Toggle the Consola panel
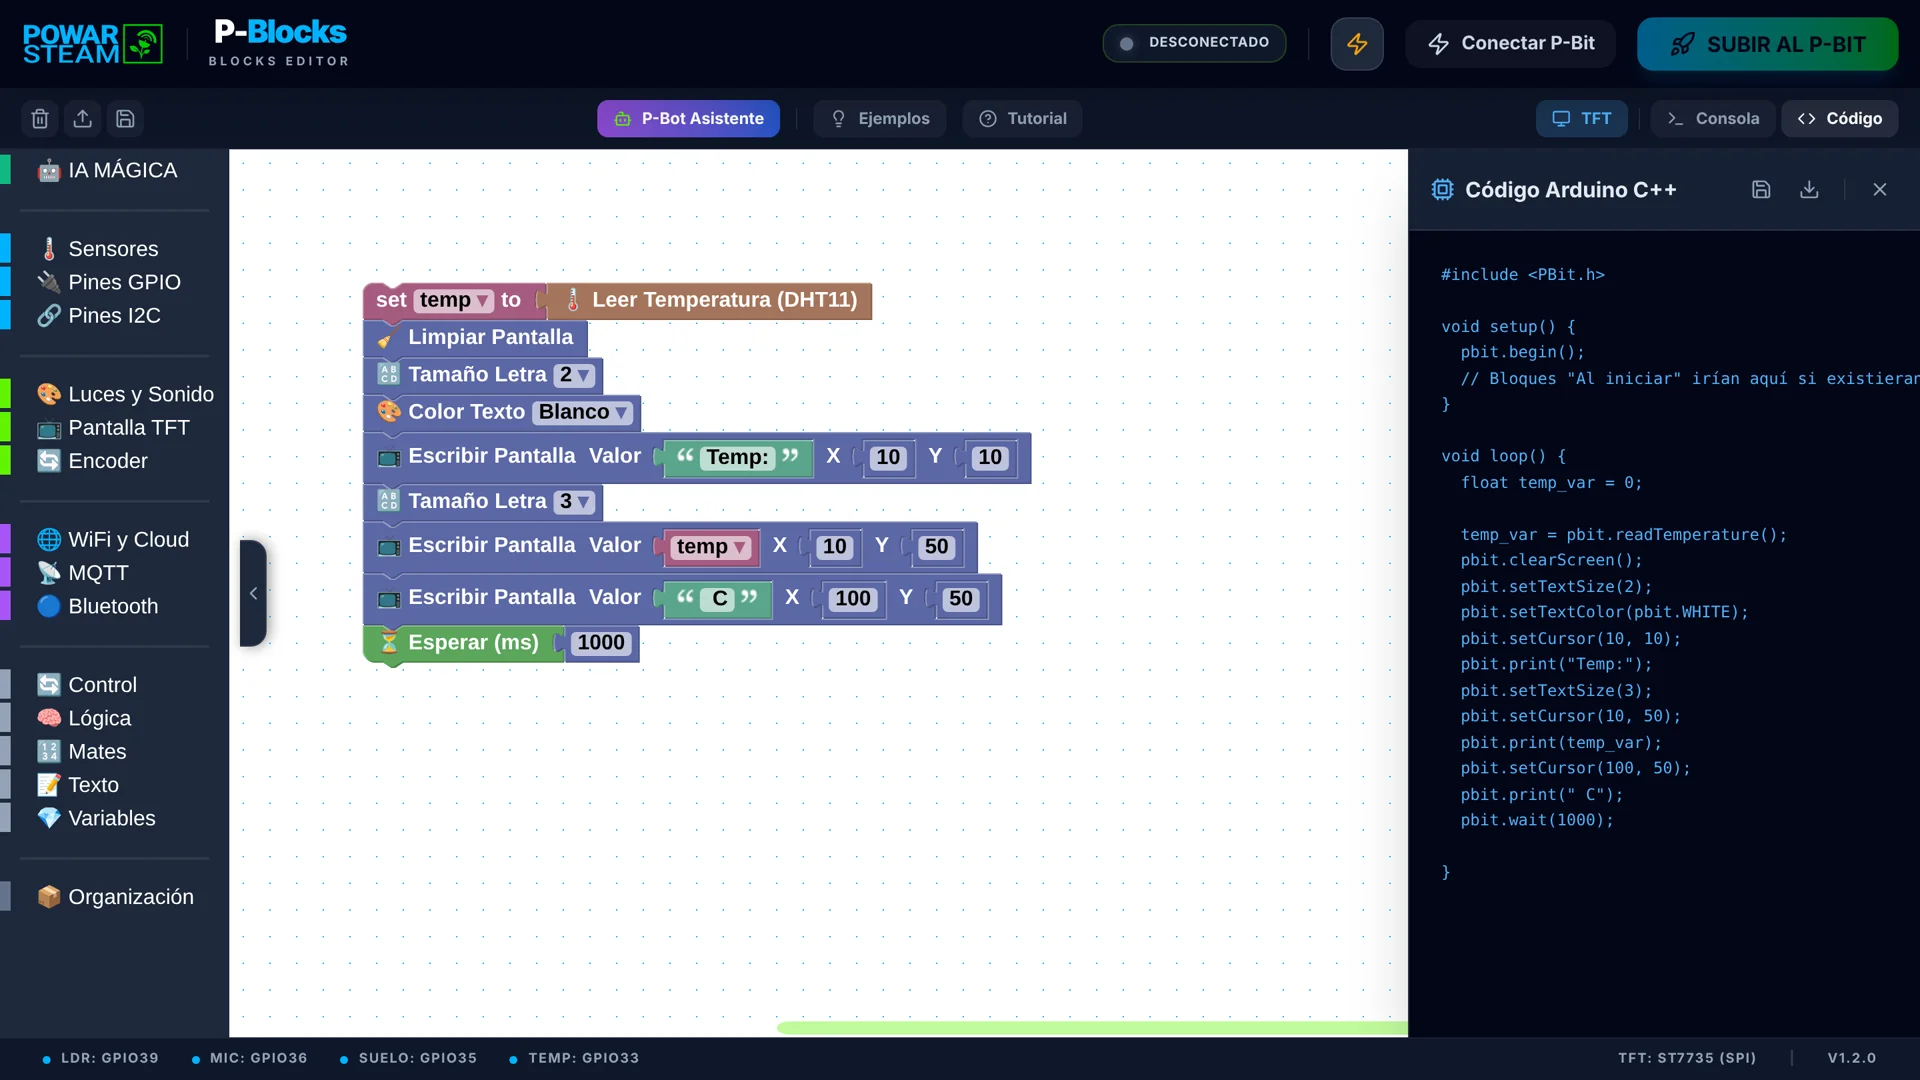The image size is (1920, 1080). tap(1713, 119)
